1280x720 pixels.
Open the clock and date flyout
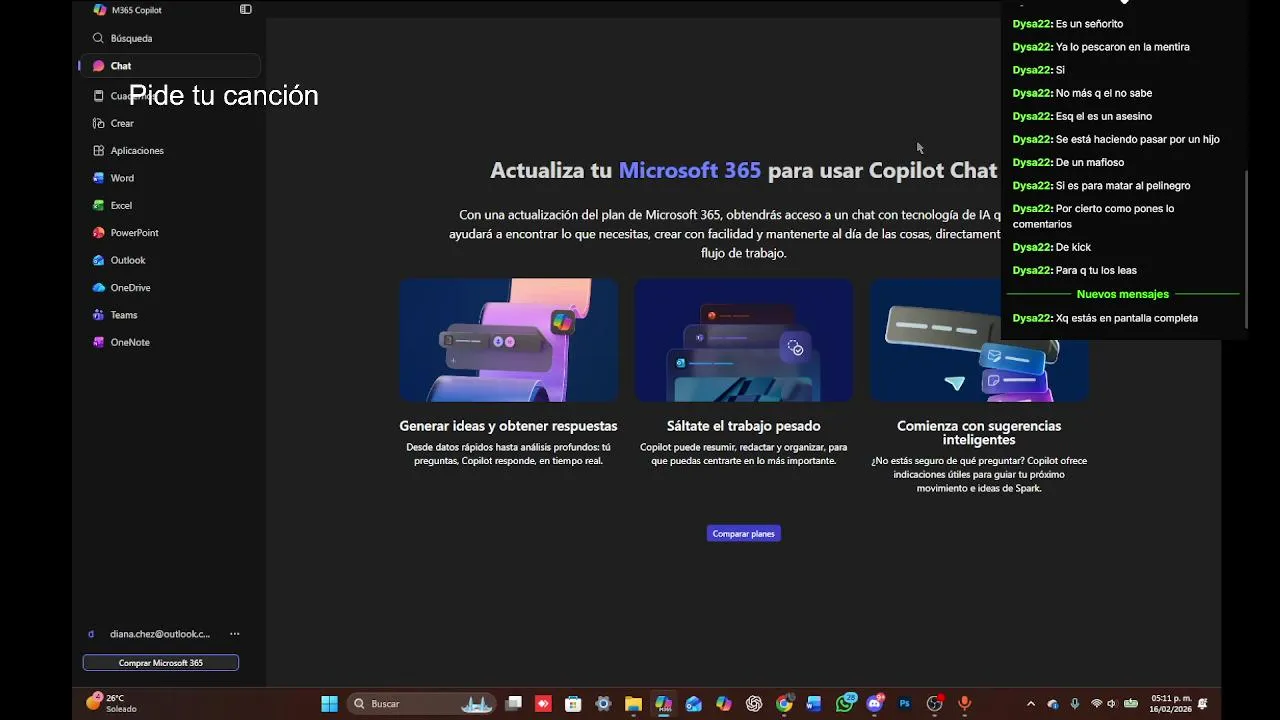(1171, 704)
